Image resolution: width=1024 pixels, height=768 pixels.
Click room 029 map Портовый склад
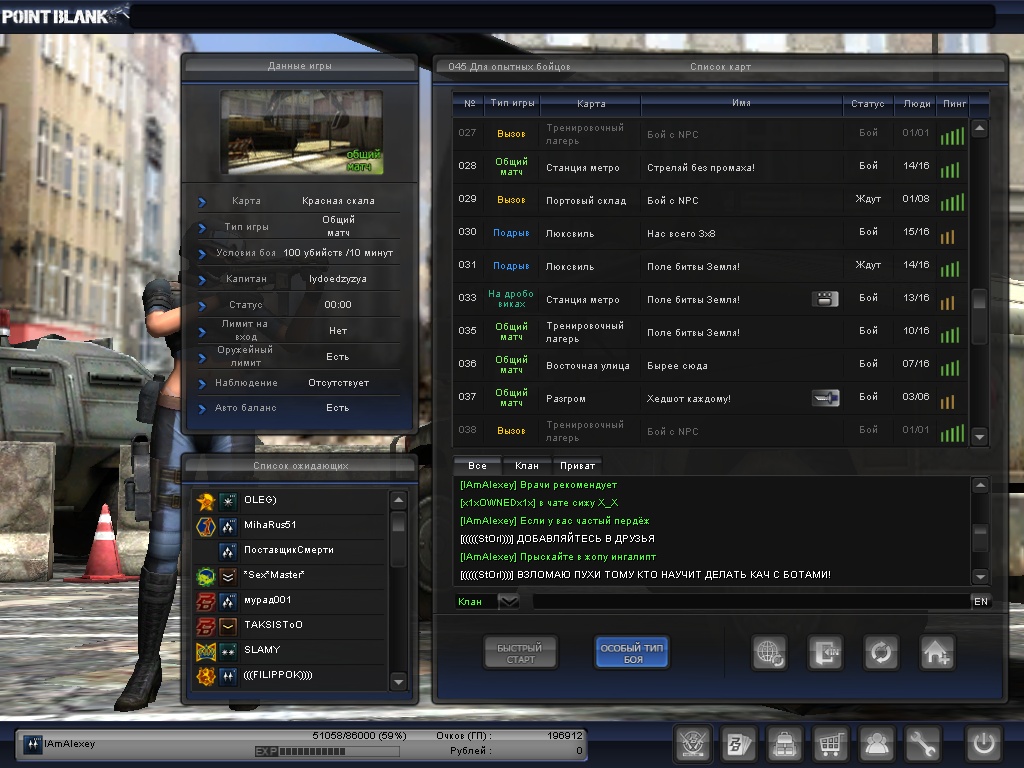(x=586, y=200)
